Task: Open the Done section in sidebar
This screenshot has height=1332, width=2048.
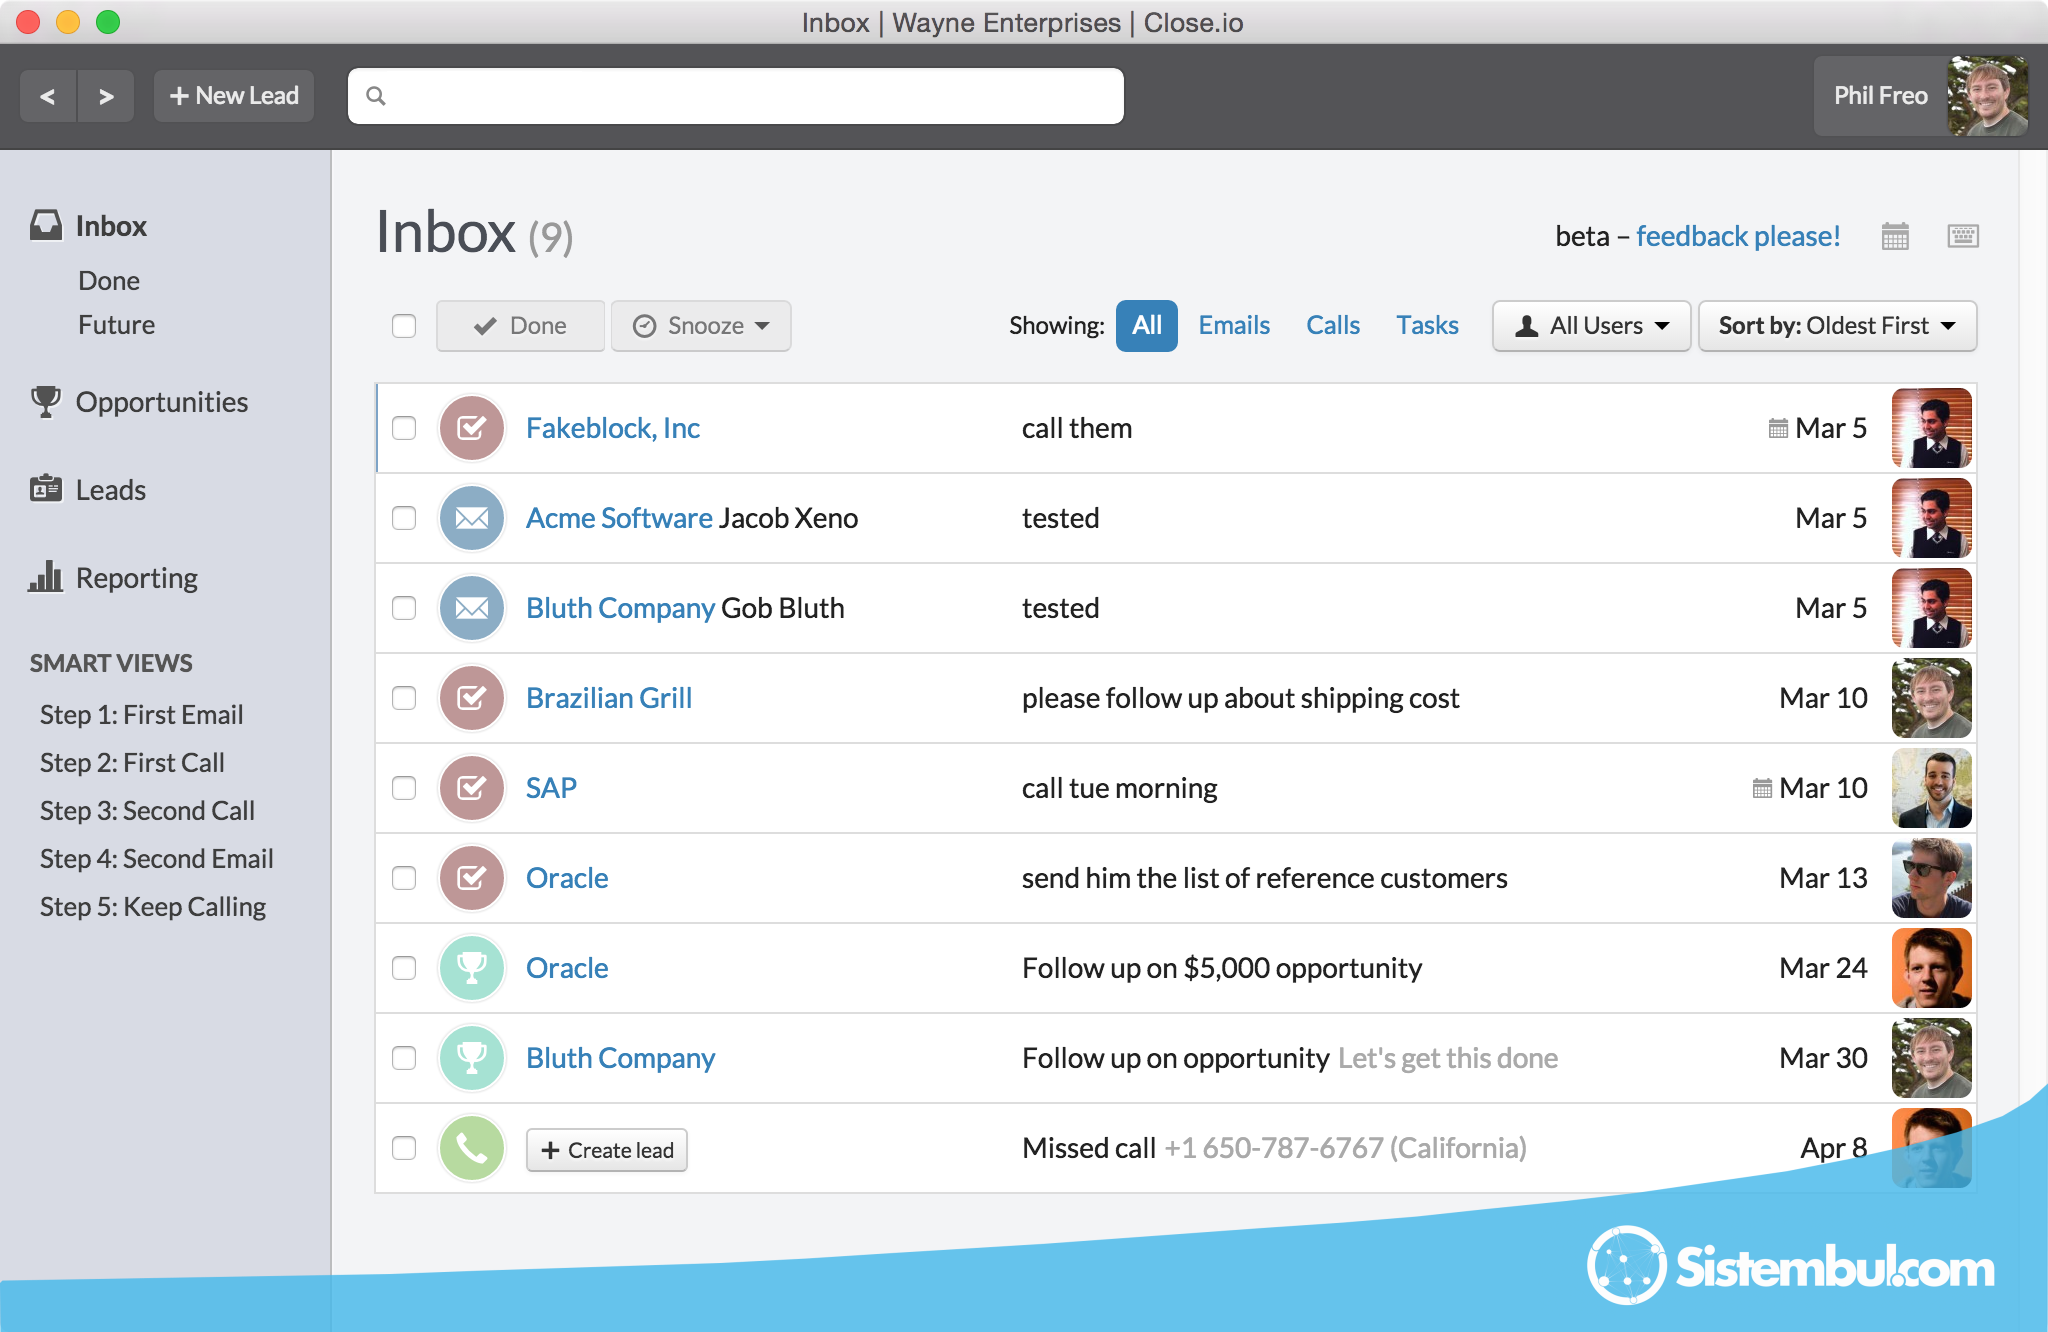Action: [109, 281]
